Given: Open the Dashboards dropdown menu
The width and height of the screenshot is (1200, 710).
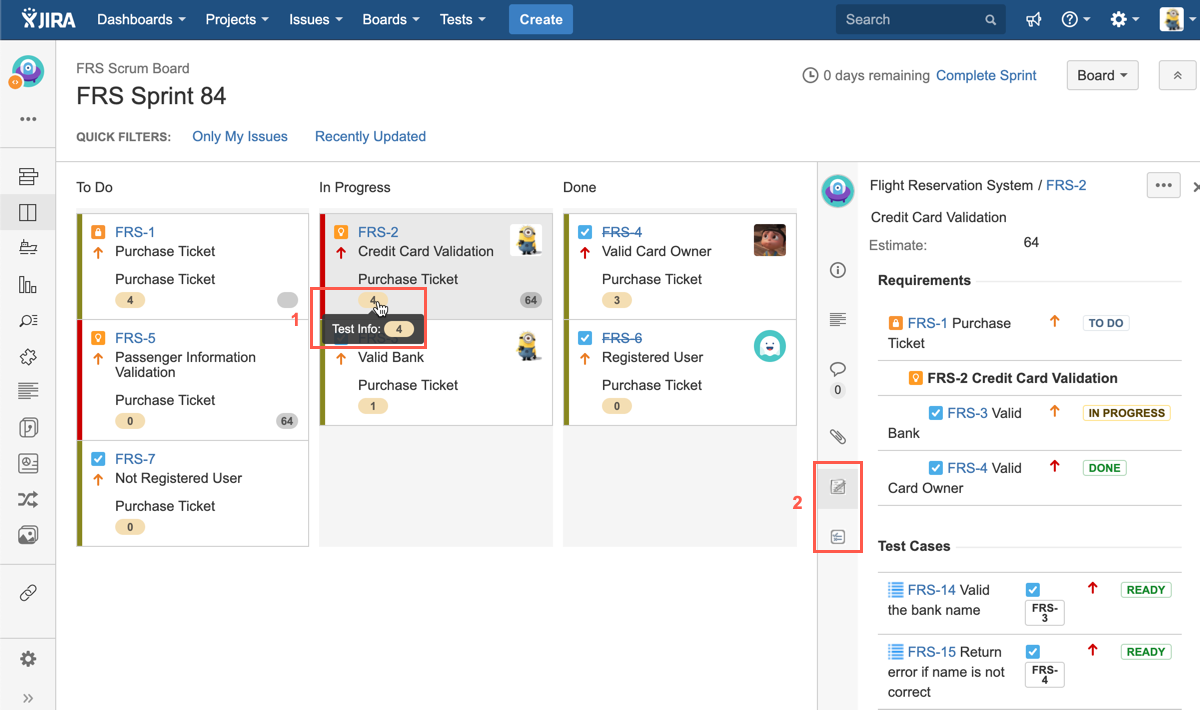Looking at the screenshot, I should [x=141, y=20].
